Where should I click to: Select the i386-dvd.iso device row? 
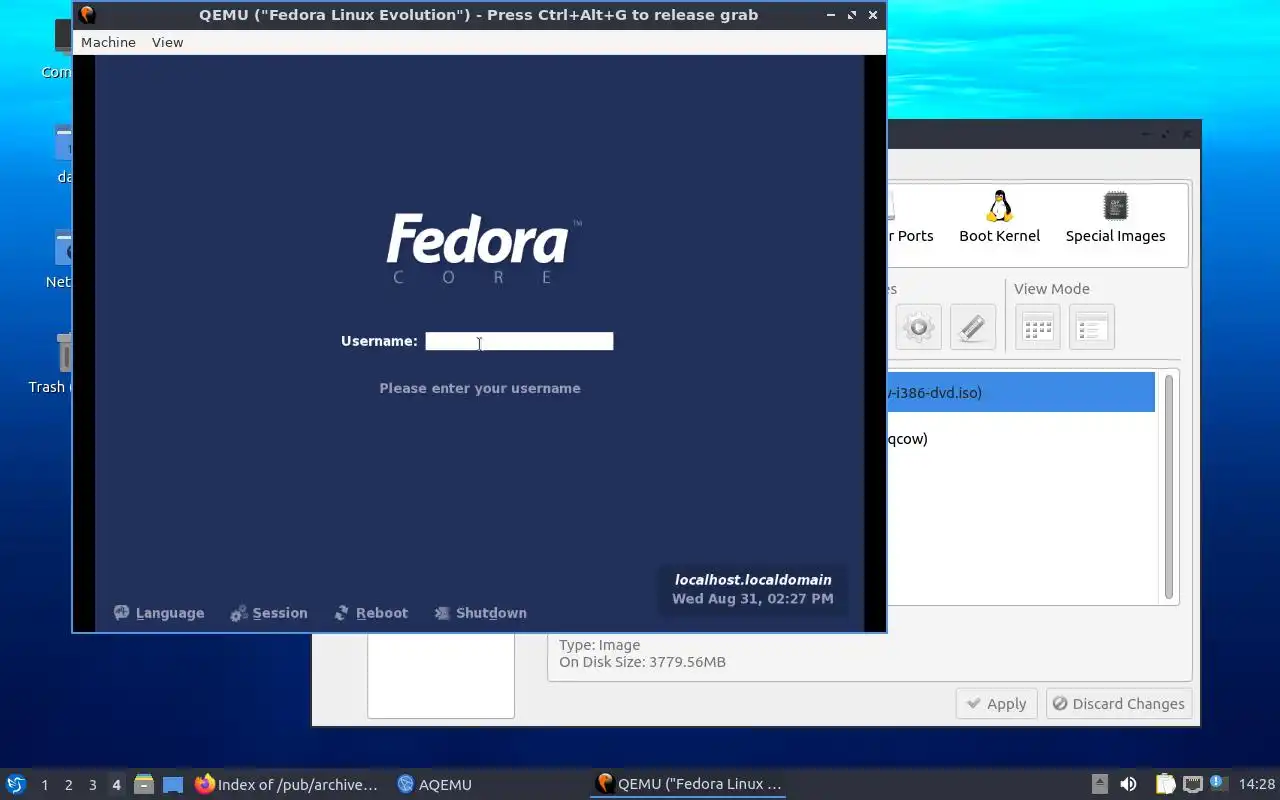click(1021, 392)
